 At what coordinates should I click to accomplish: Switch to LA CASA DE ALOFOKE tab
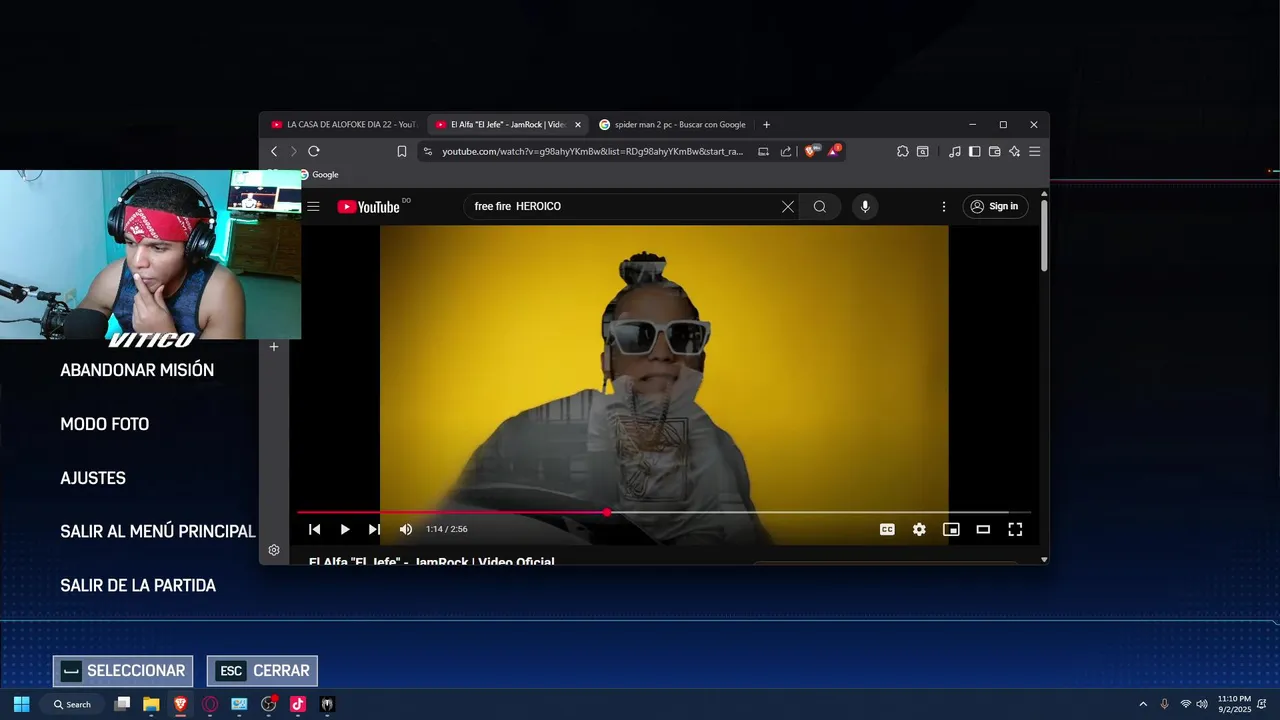tap(343, 125)
